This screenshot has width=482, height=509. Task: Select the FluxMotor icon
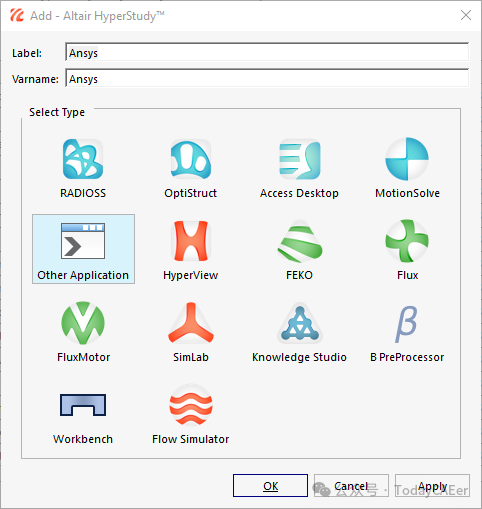(x=83, y=323)
